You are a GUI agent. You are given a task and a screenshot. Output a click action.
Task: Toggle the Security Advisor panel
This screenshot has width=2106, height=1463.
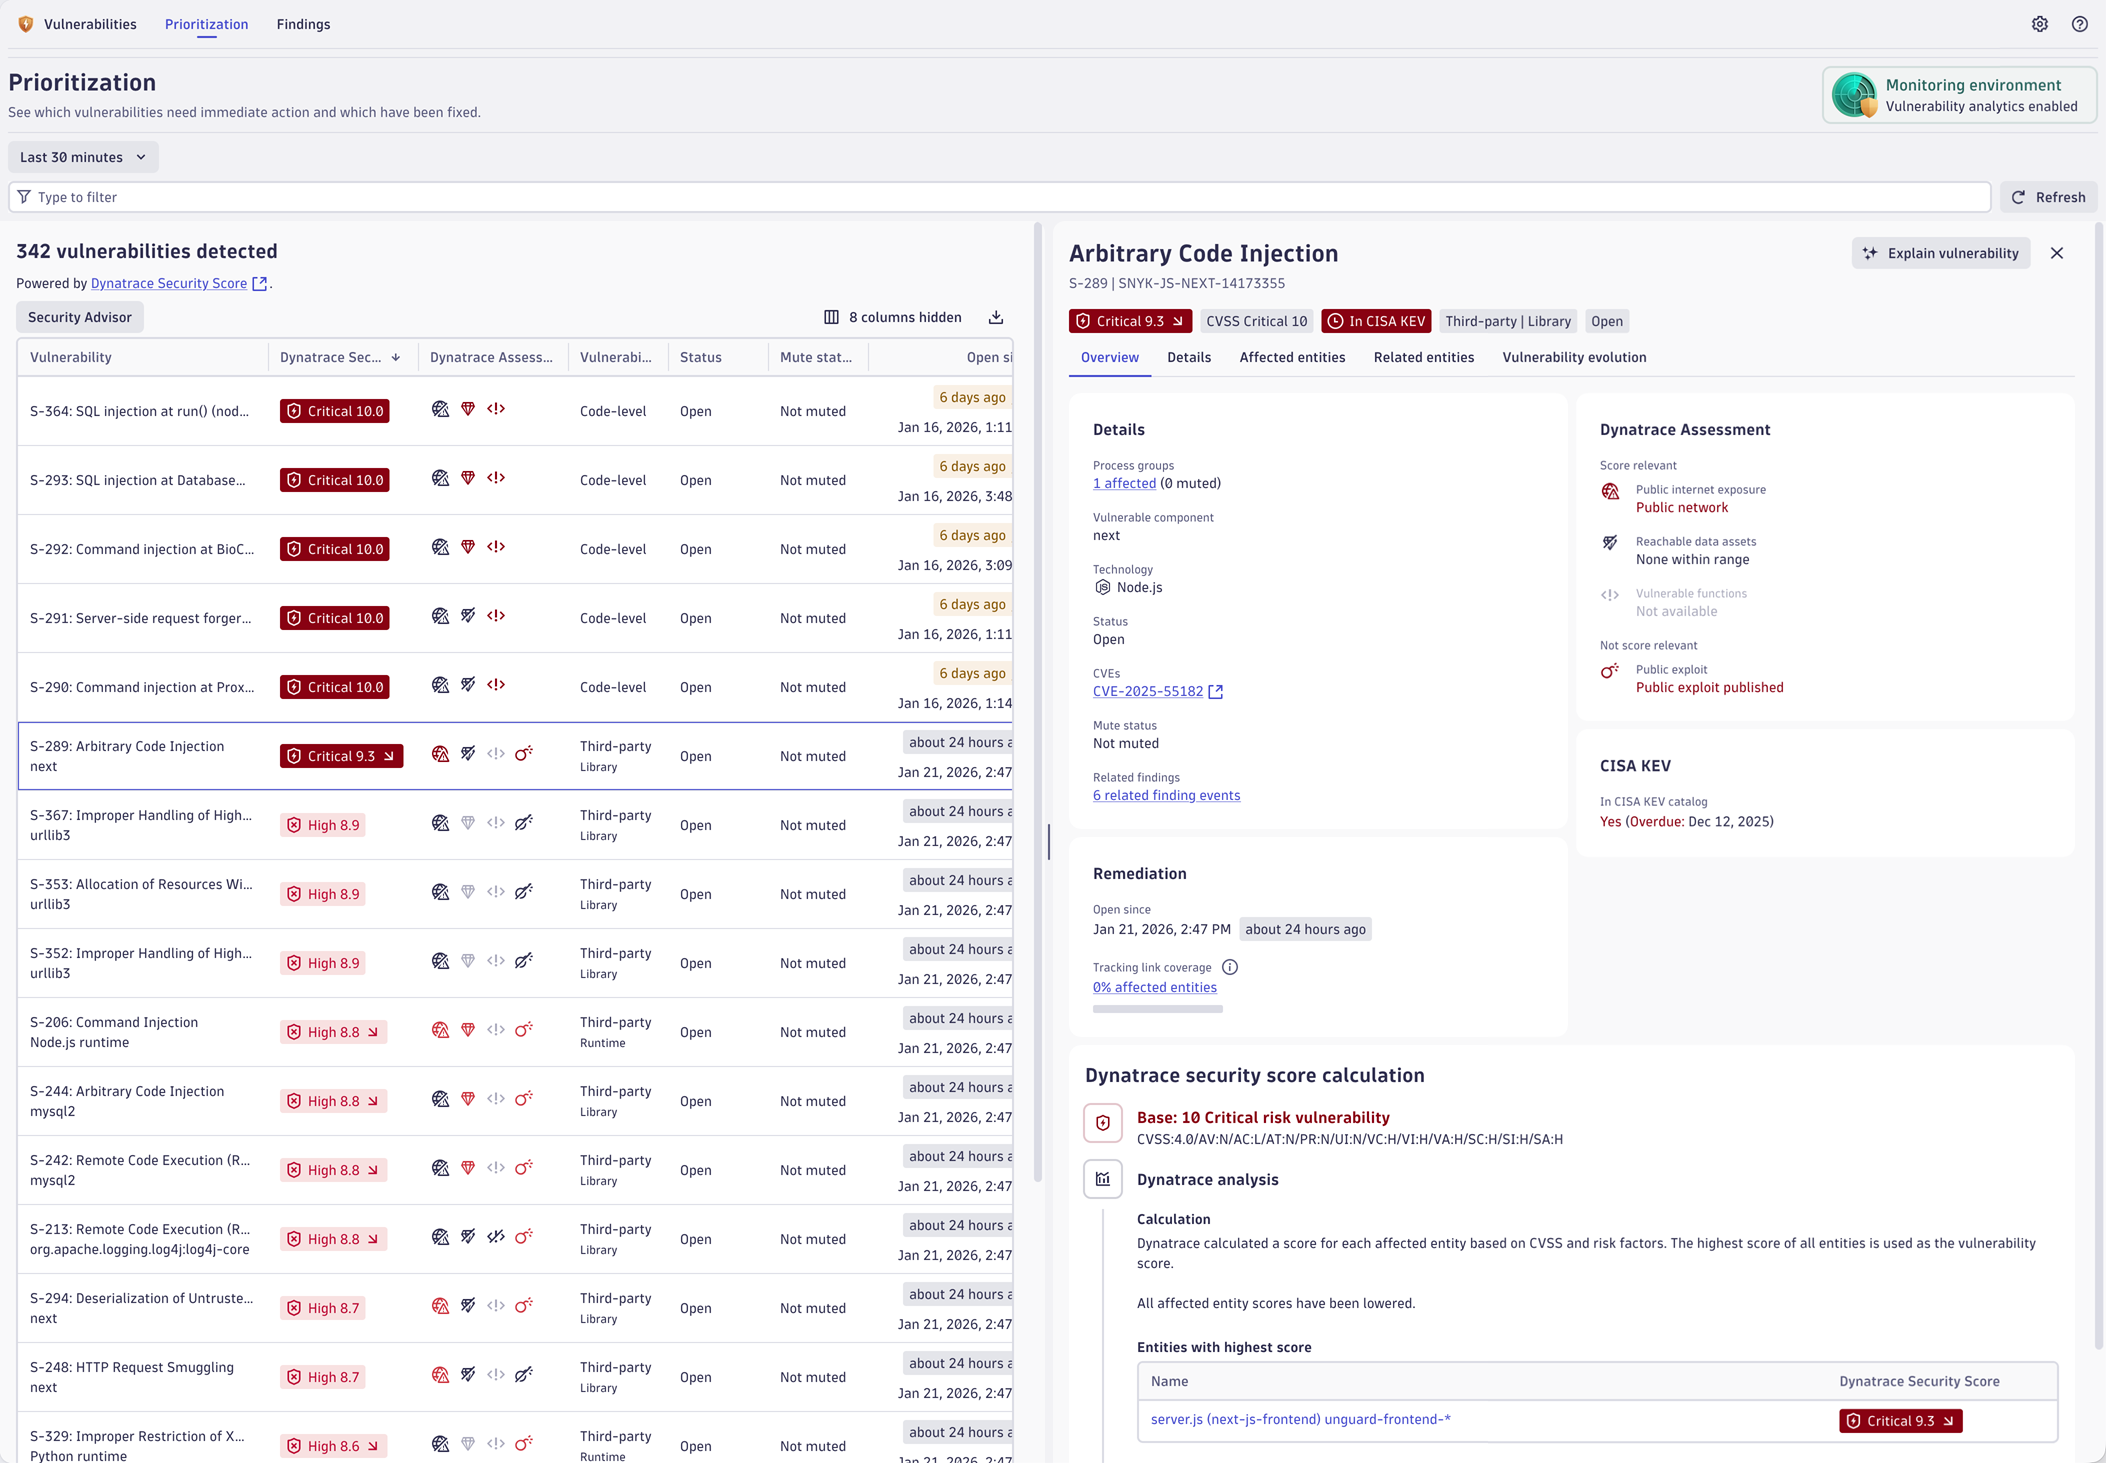click(x=79, y=317)
